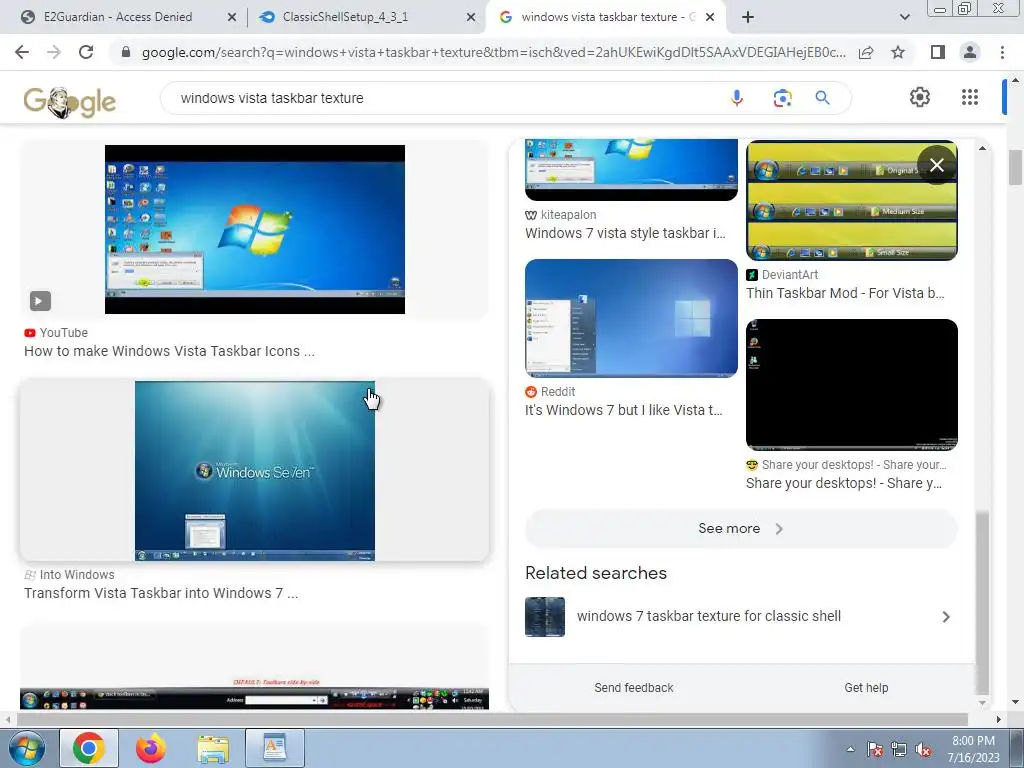This screenshot has width=1024, height=768.
Task: Open 'Windows 7 vista style taskbar' title link
Action: [625, 233]
